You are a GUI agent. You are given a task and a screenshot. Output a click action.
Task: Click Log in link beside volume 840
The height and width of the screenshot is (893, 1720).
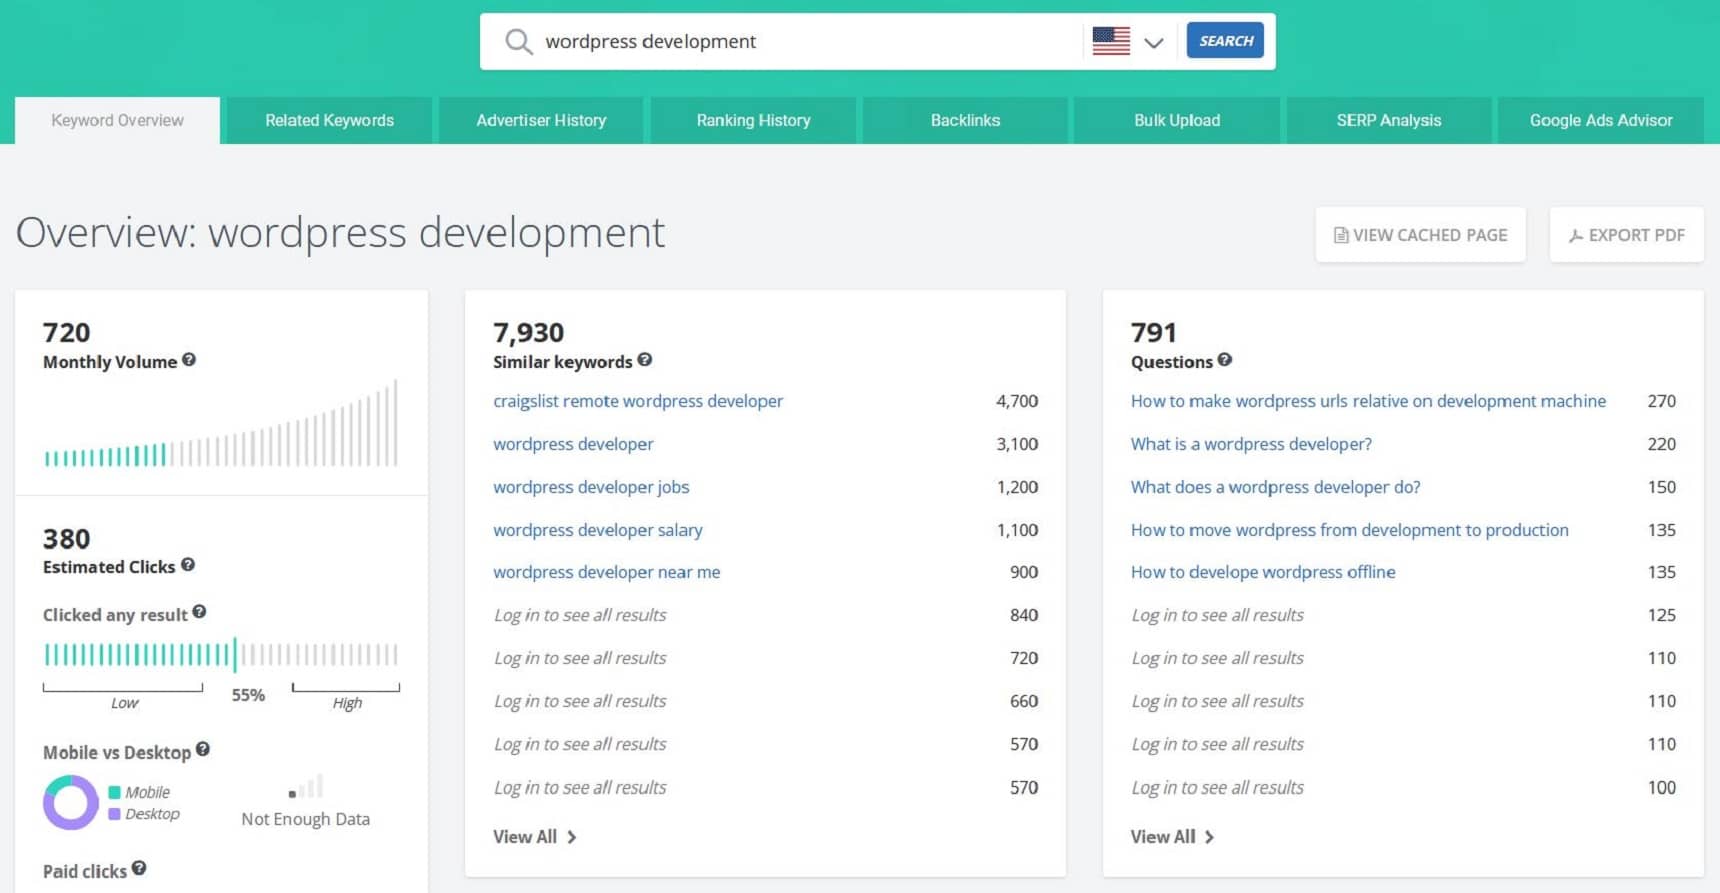coord(580,615)
